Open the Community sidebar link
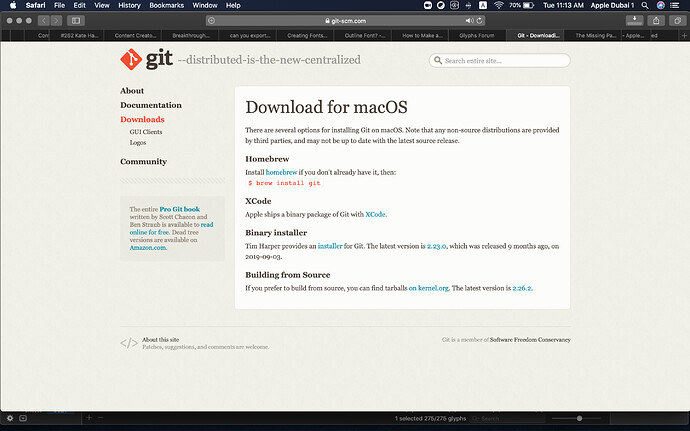 (x=143, y=162)
